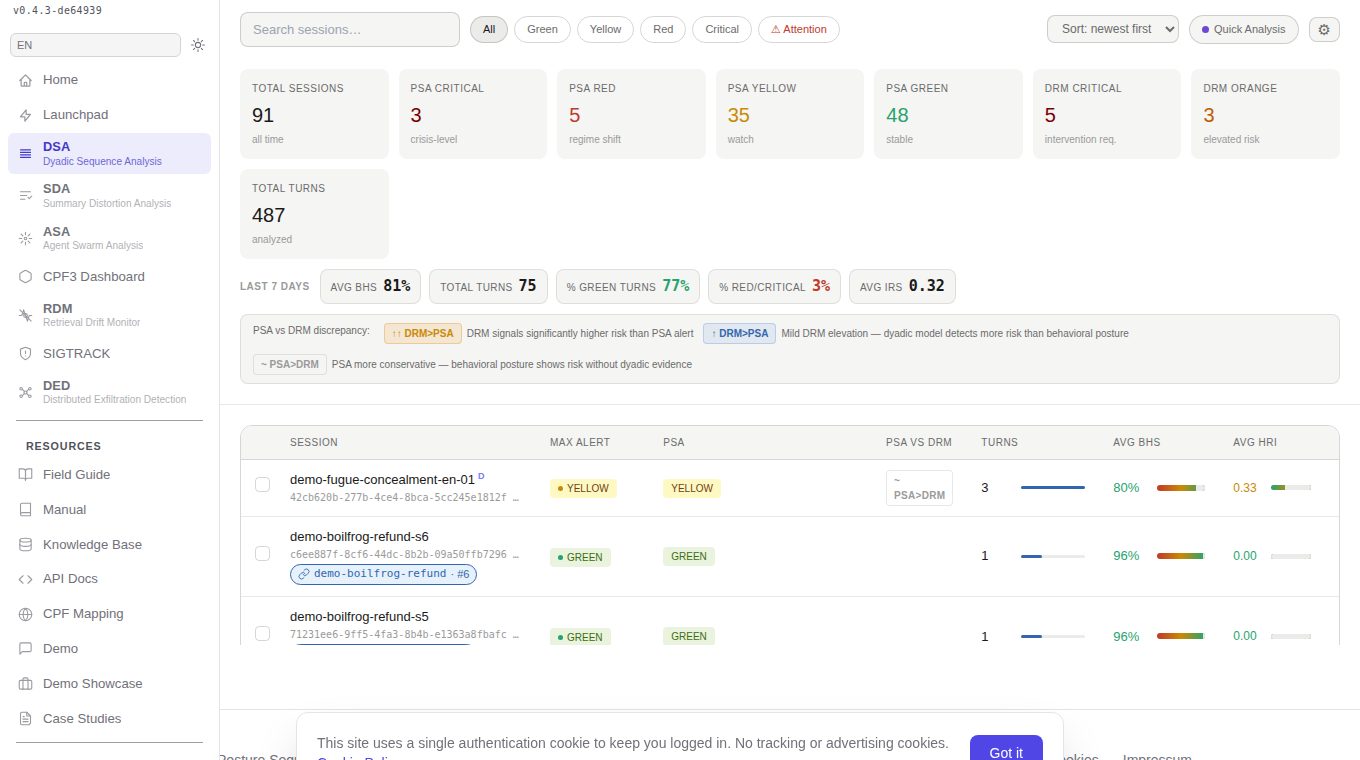Screen dimensions: 1360x760
Task: Click the Quick Analysis button
Action: (x=1244, y=29)
